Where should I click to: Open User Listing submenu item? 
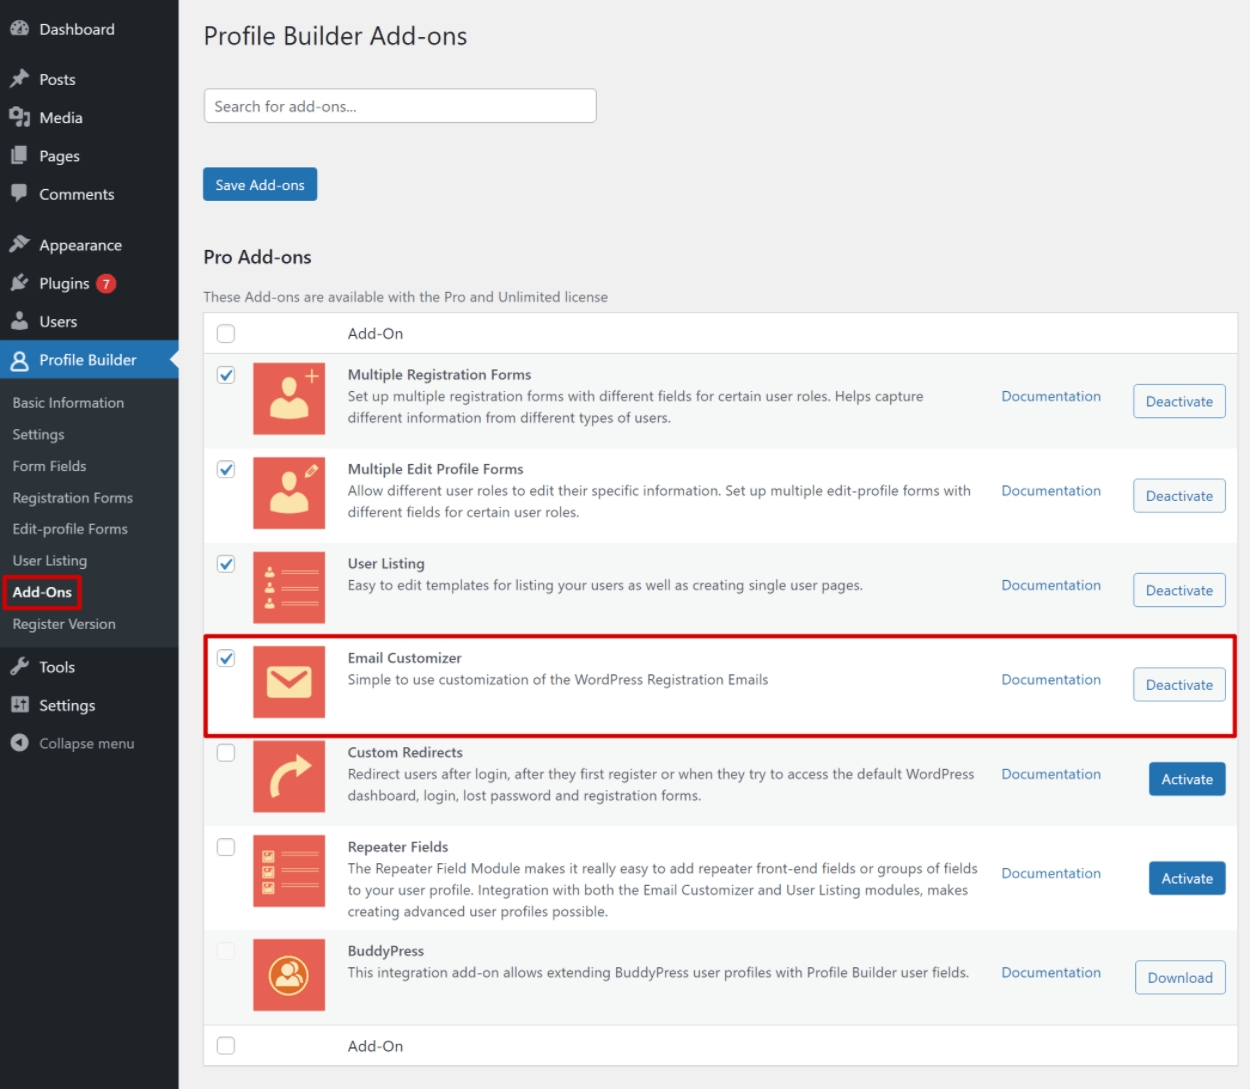pyautogui.click(x=50, y=560)
